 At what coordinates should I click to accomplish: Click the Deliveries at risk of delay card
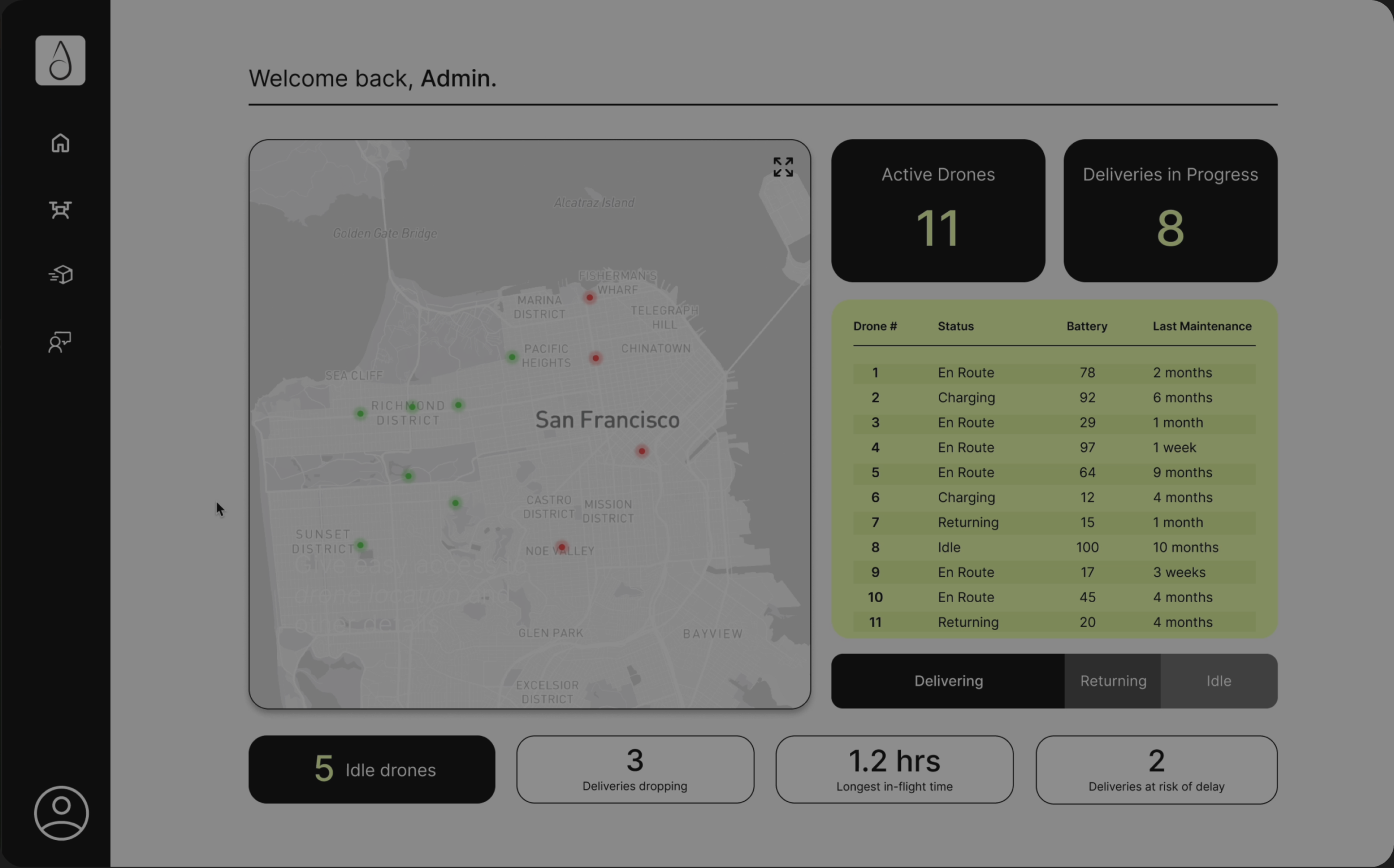click(1156, 769)
